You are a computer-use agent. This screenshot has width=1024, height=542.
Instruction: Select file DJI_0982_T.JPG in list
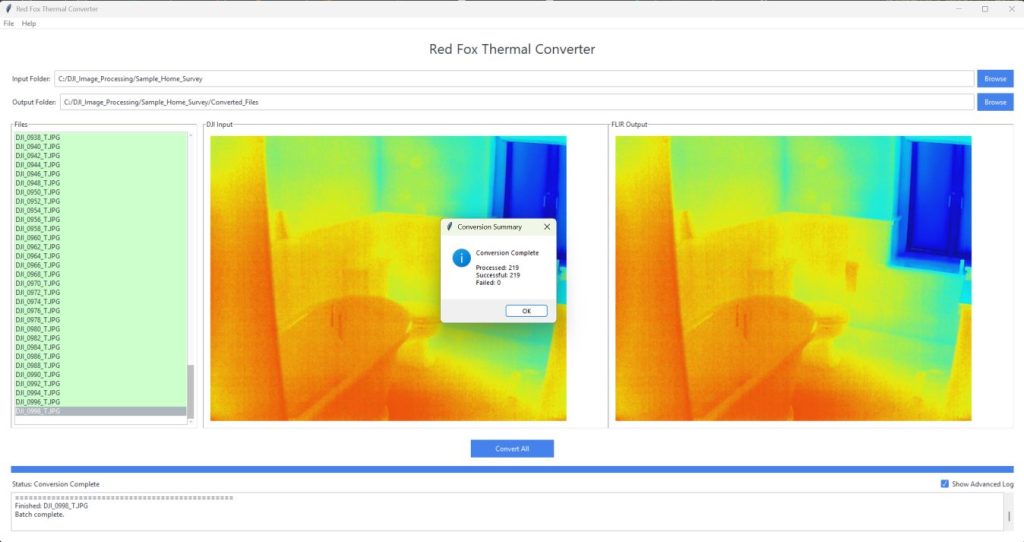tap(100, 338)
